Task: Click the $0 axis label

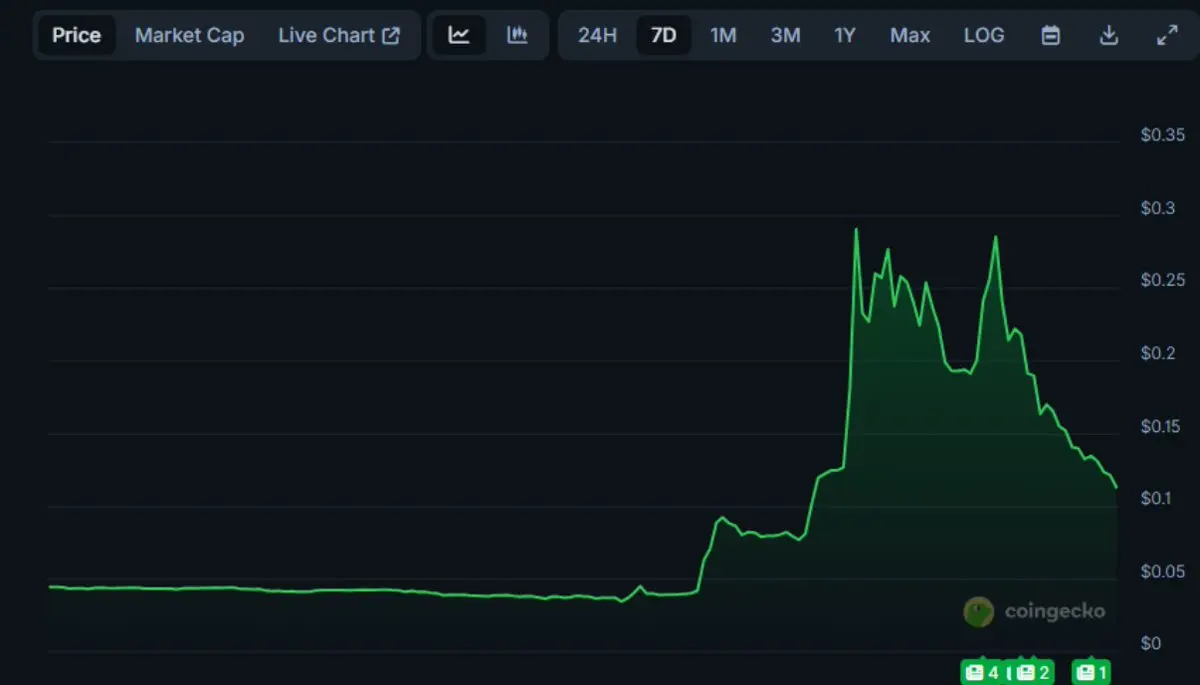Action: click(x=1152, y=643)
